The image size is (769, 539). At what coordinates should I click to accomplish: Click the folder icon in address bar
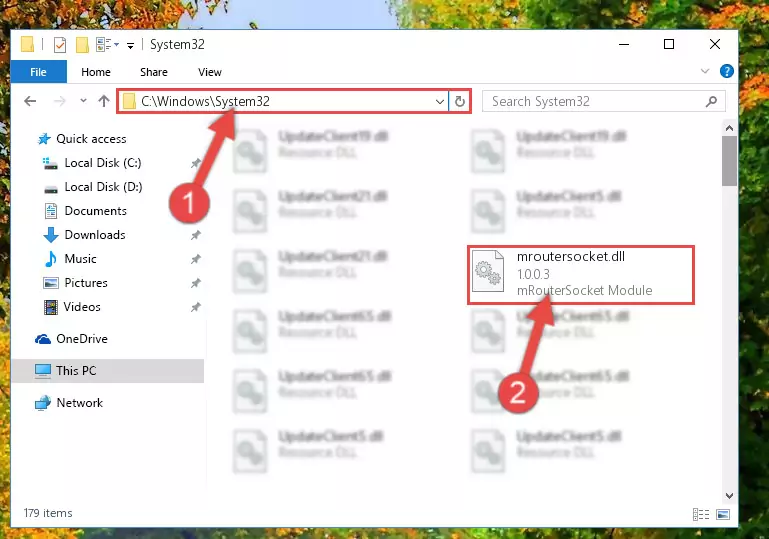pyautogui.click(x=129, y=102)
